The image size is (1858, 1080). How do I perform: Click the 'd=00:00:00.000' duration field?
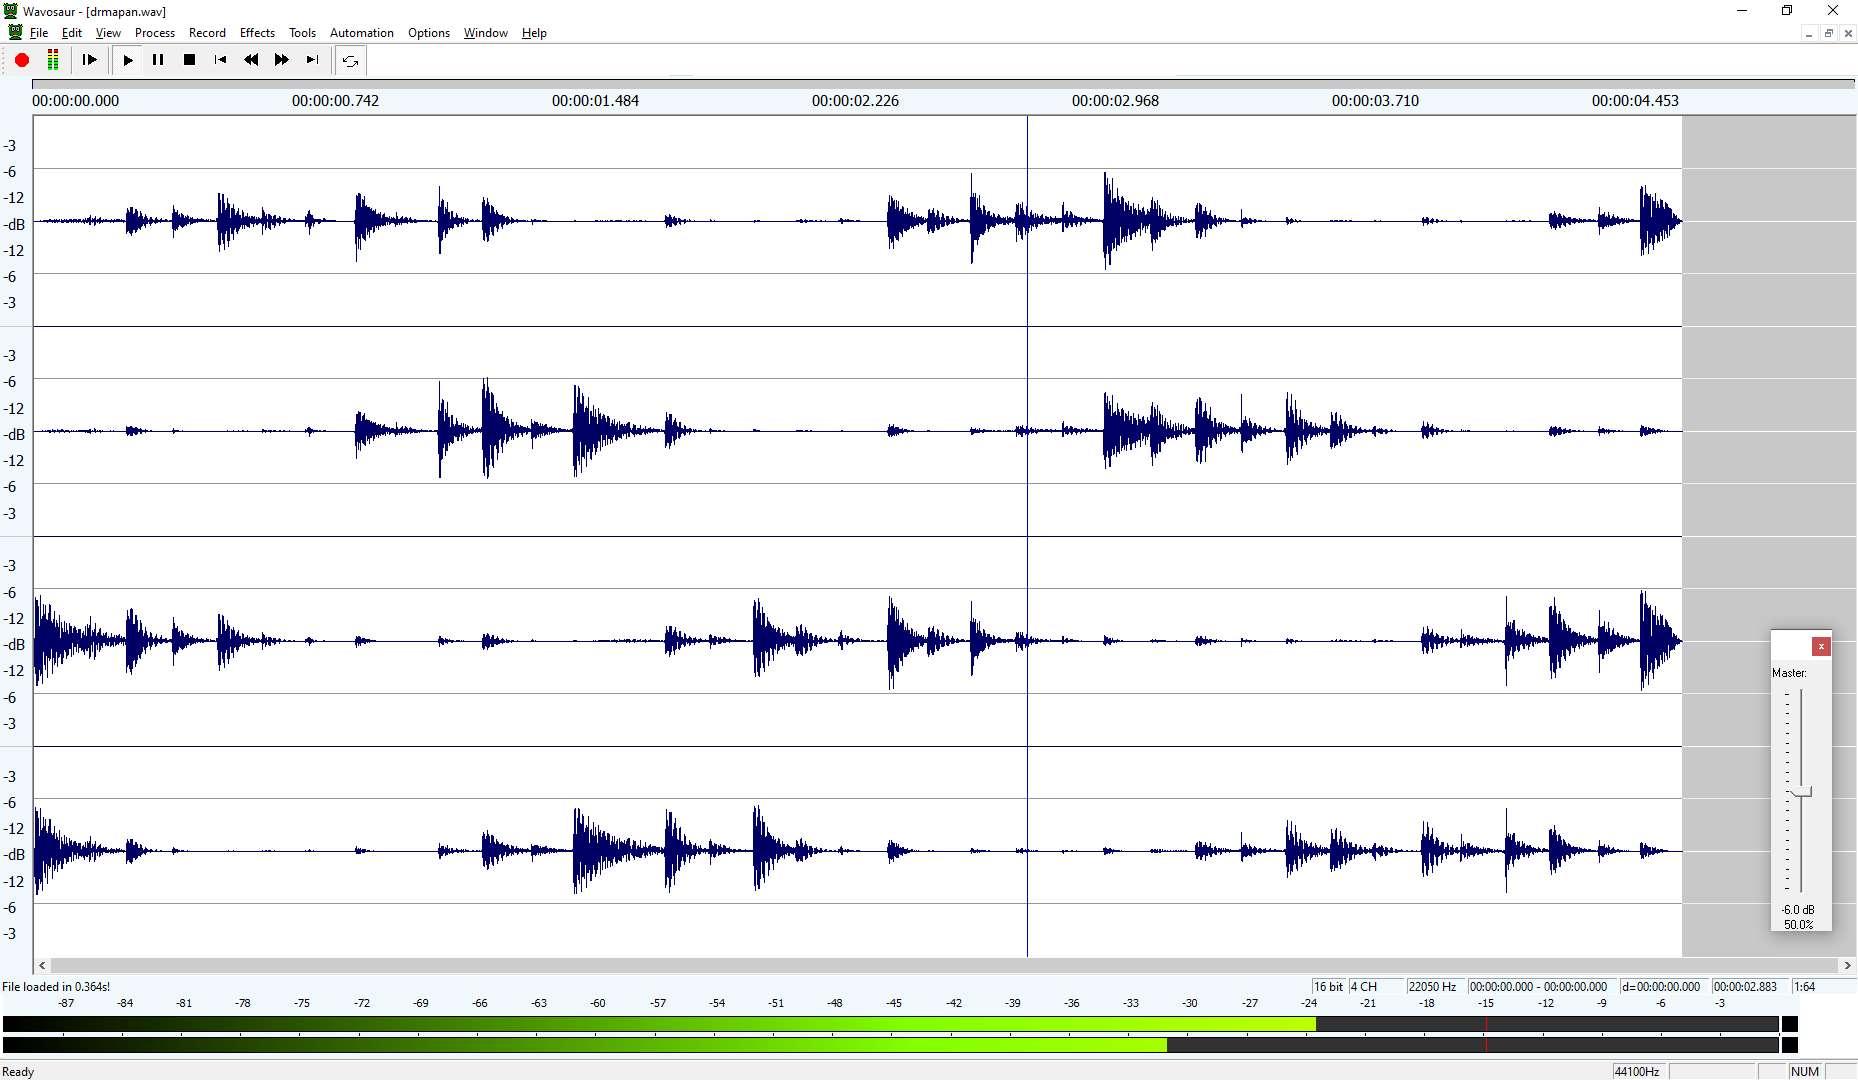click(x=1664, y=987)
